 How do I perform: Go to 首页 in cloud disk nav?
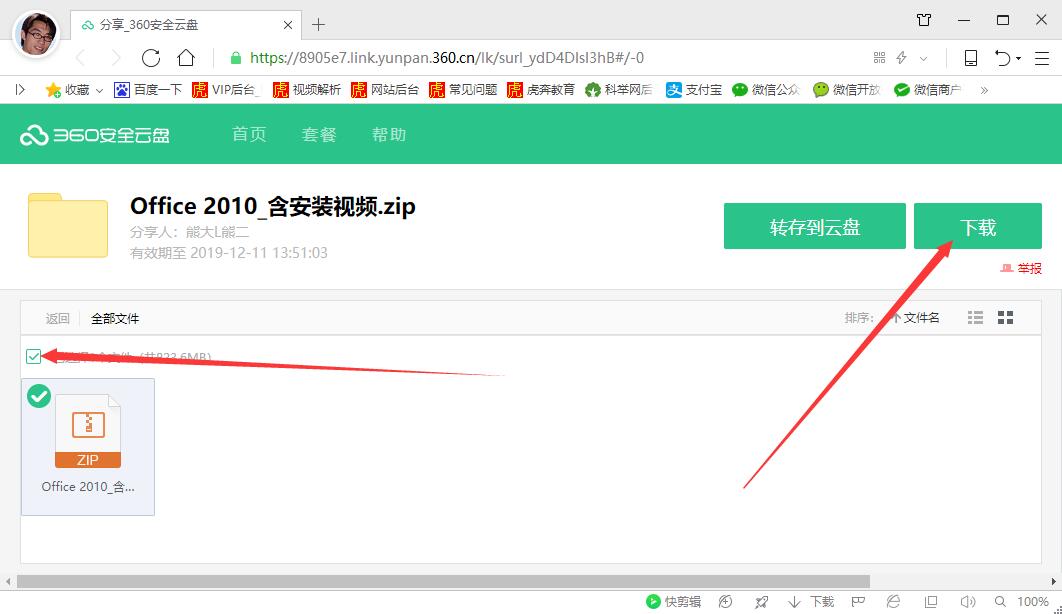[249, 134]
